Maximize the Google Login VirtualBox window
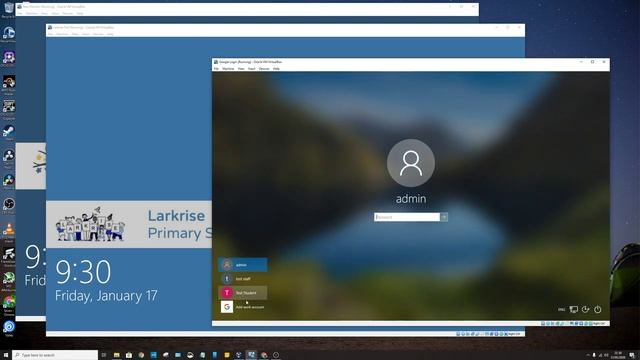This screenshot has width=640, height=360. [x=592, y=62]
